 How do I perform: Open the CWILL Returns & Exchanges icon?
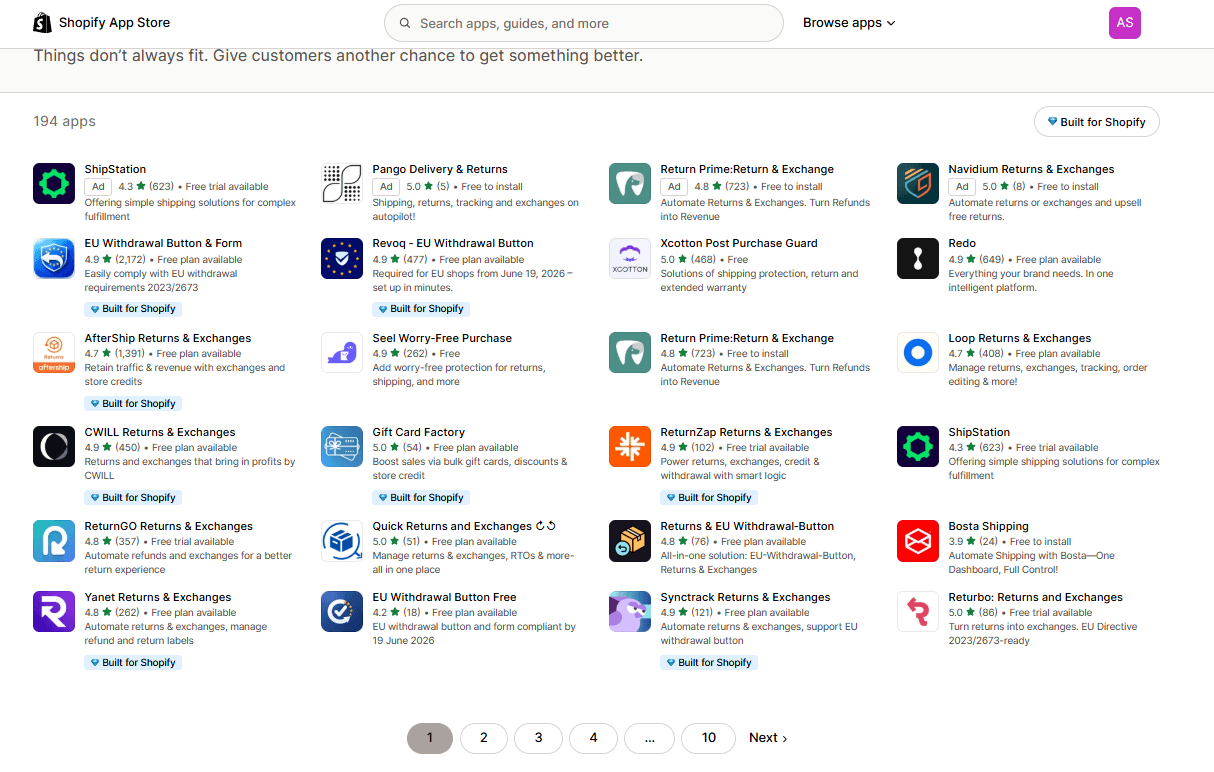[54, 447]
